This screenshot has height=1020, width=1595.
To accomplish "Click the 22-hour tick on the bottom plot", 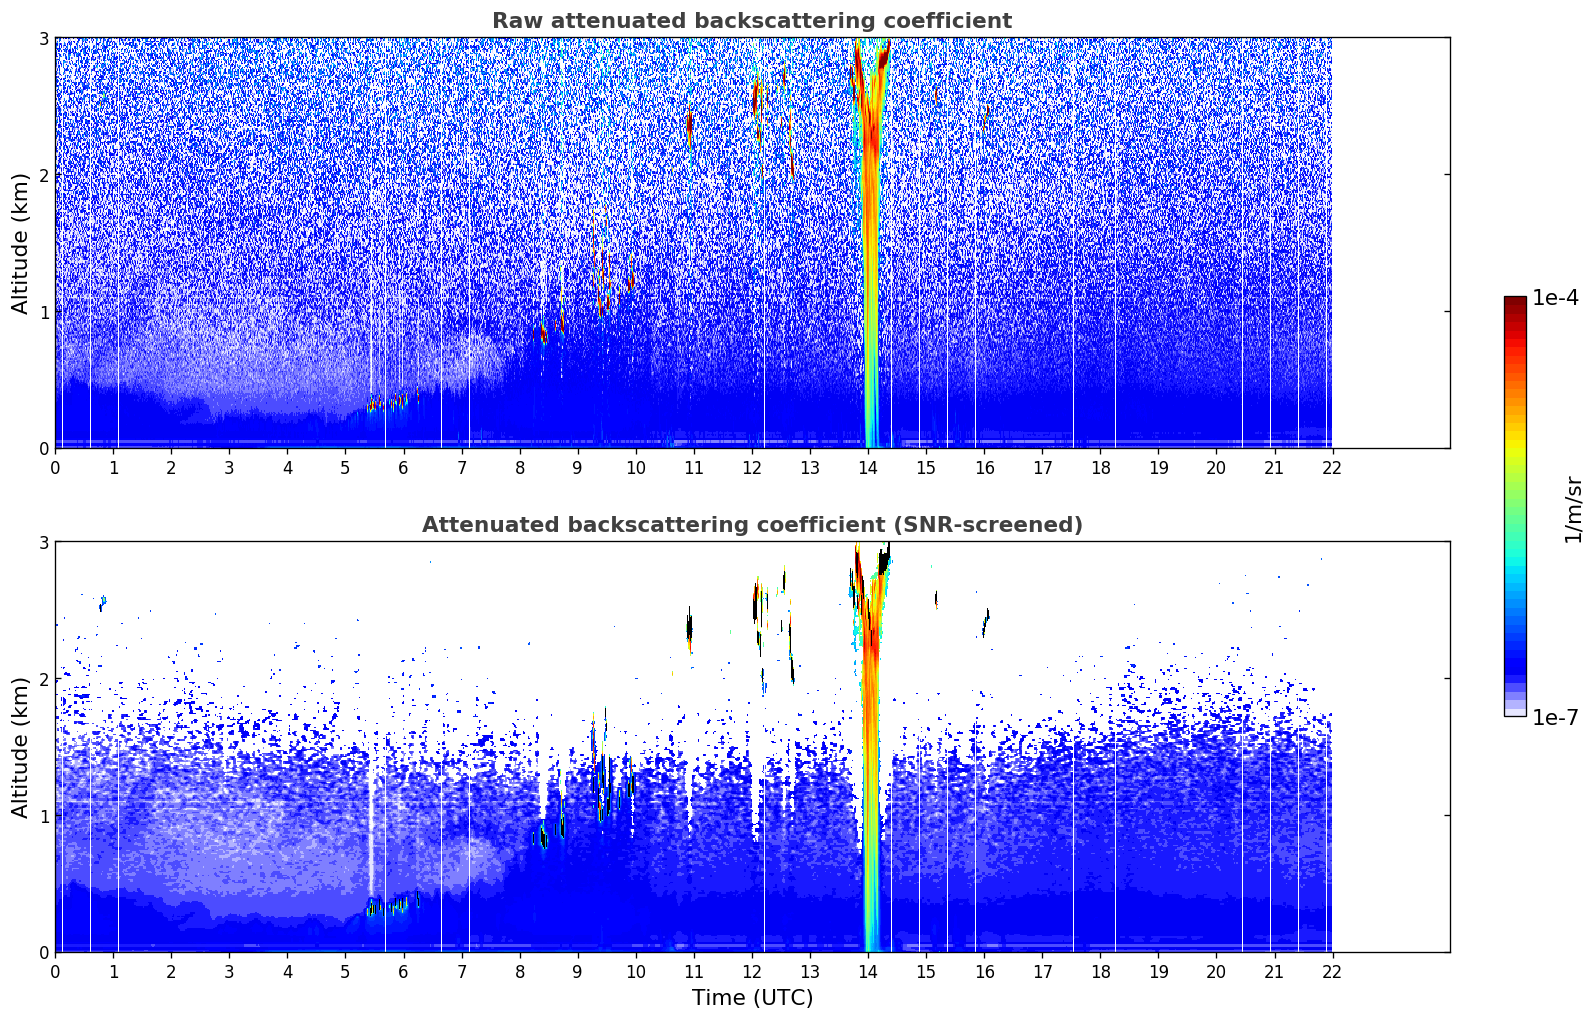I will [x=1332, y=971].
